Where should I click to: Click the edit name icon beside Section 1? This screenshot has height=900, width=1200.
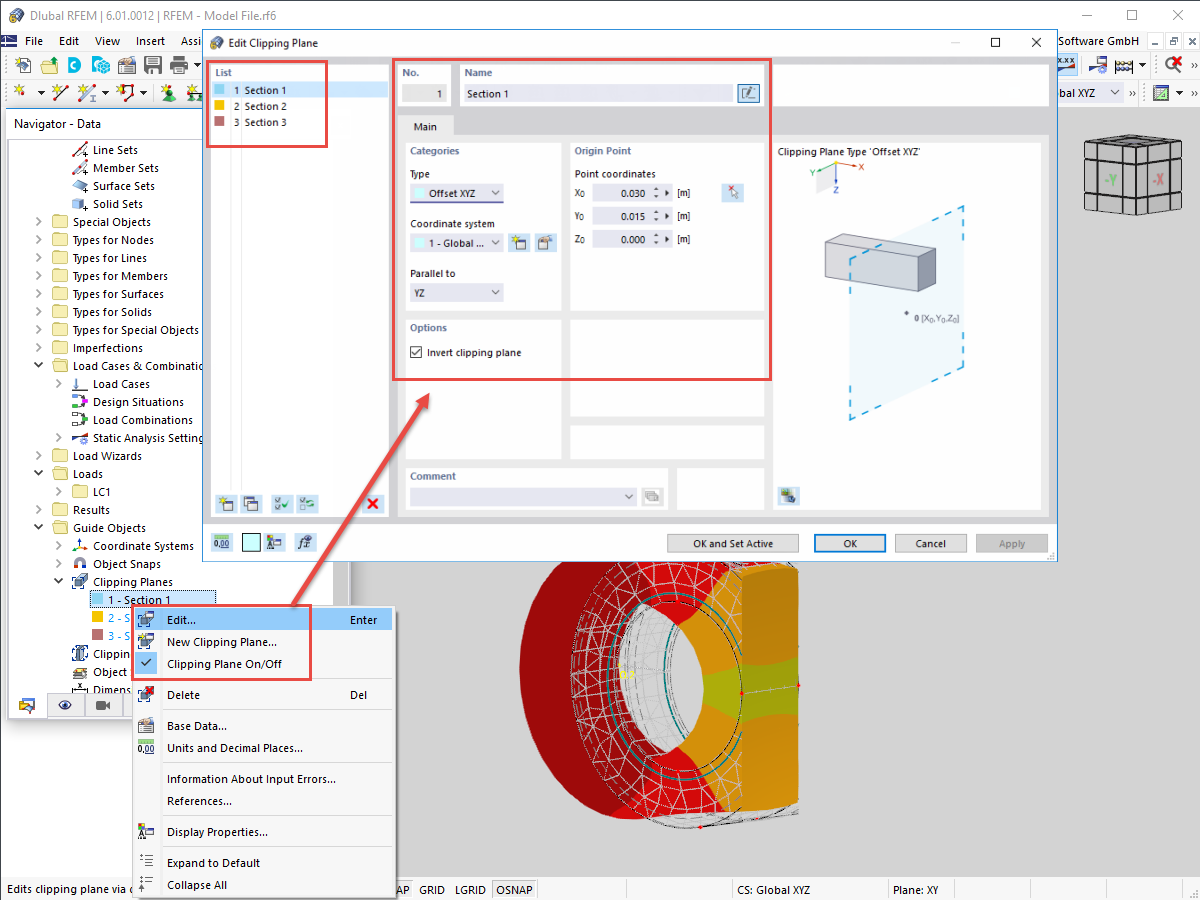point(748,93)
